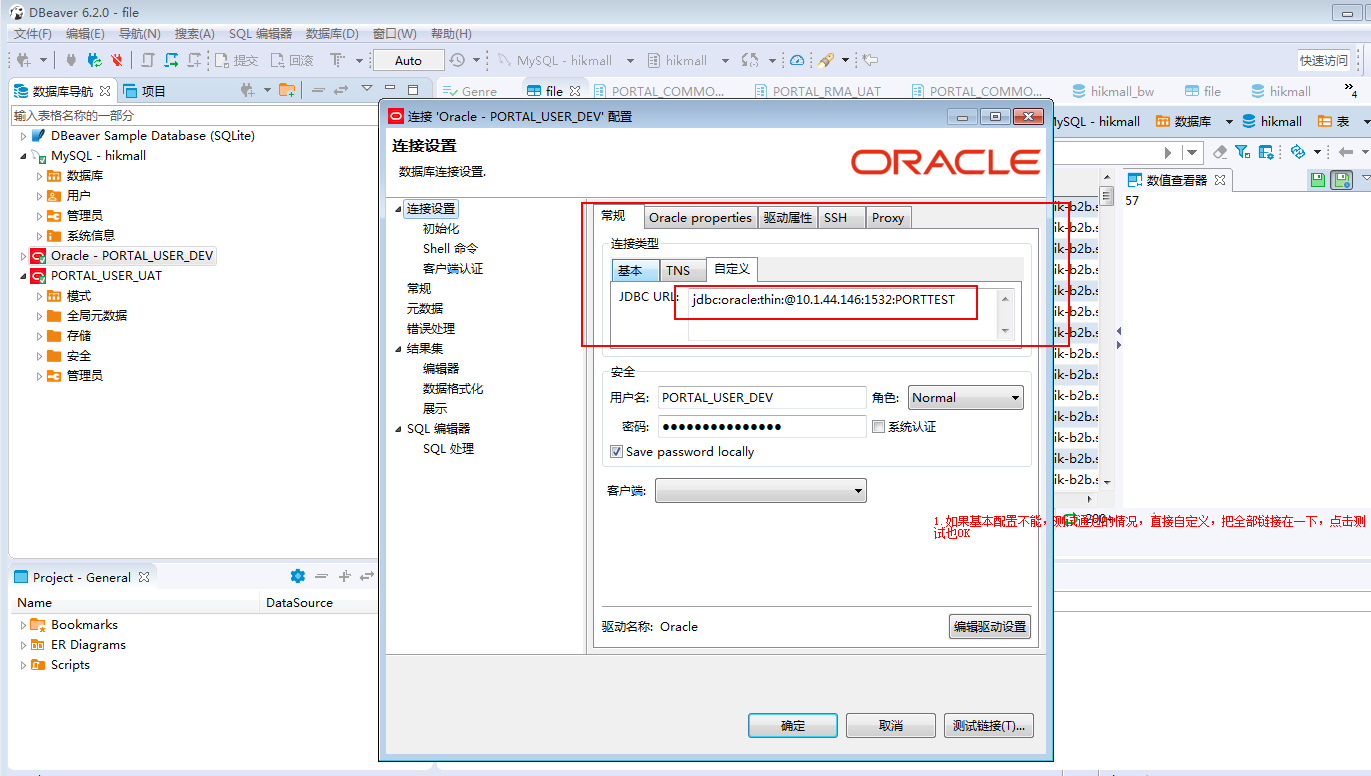Save value using green save icon in 数值查看器
Screen dimensions: 1371x776
1316,179
